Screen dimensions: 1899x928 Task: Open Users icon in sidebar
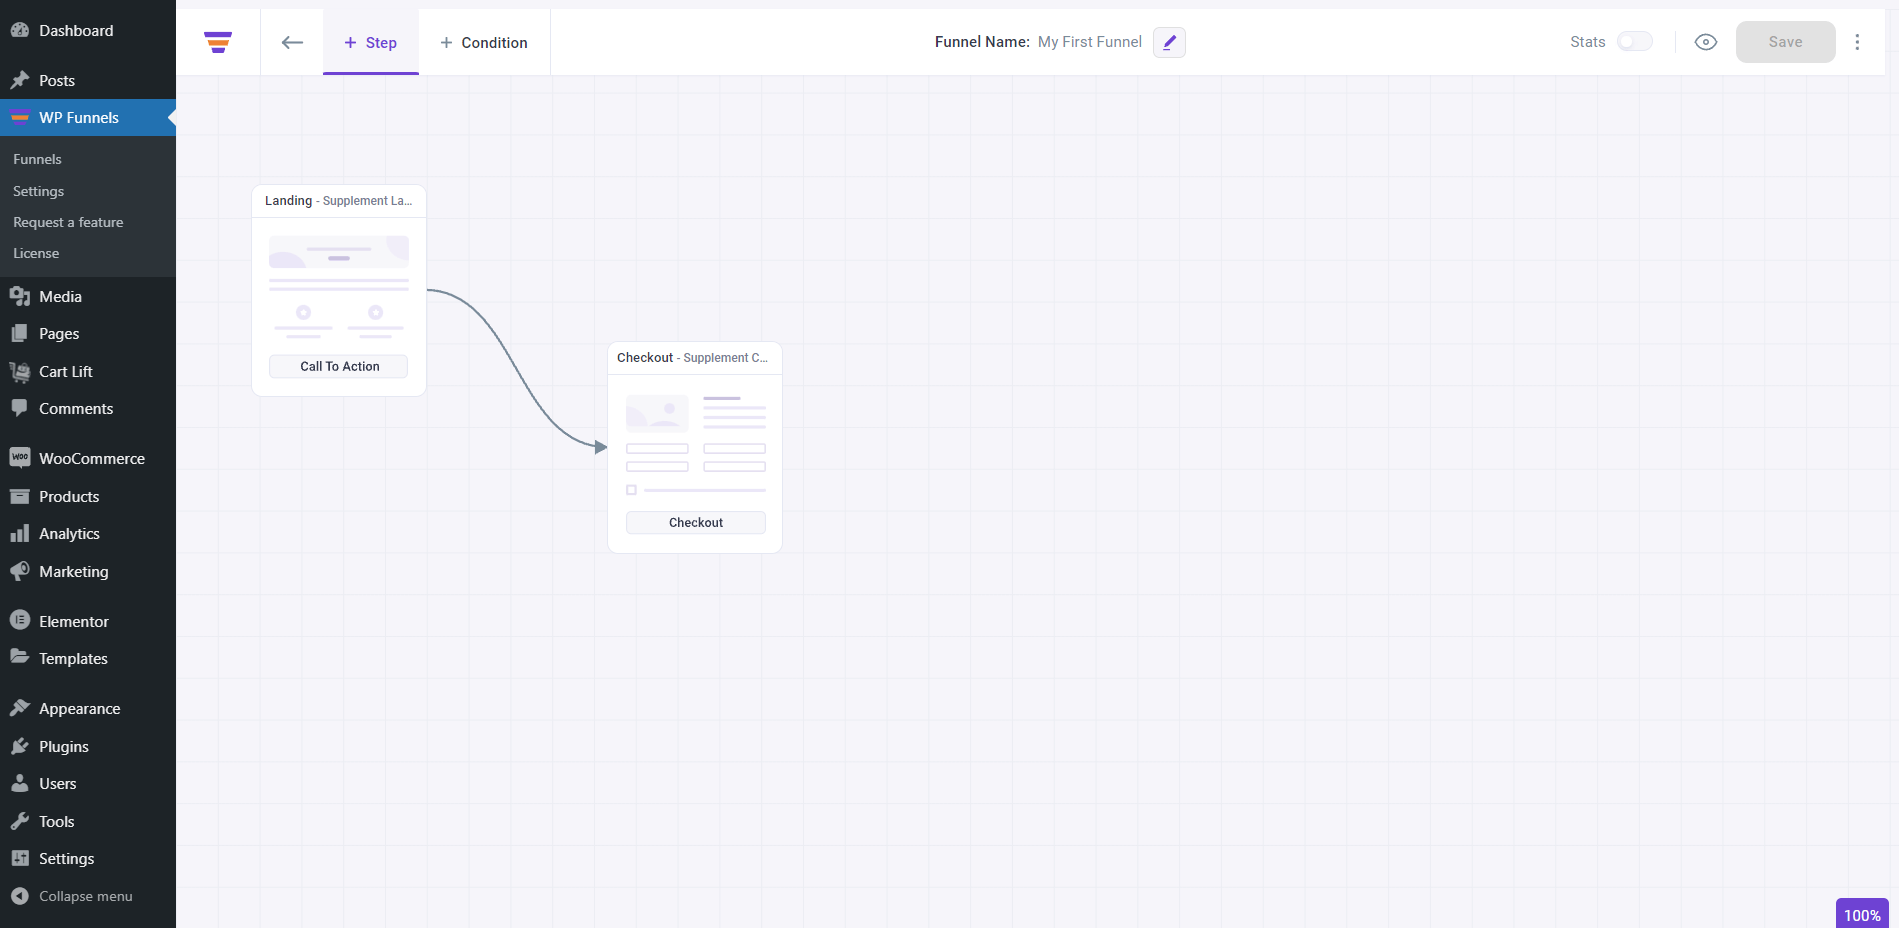coord(20,783)
